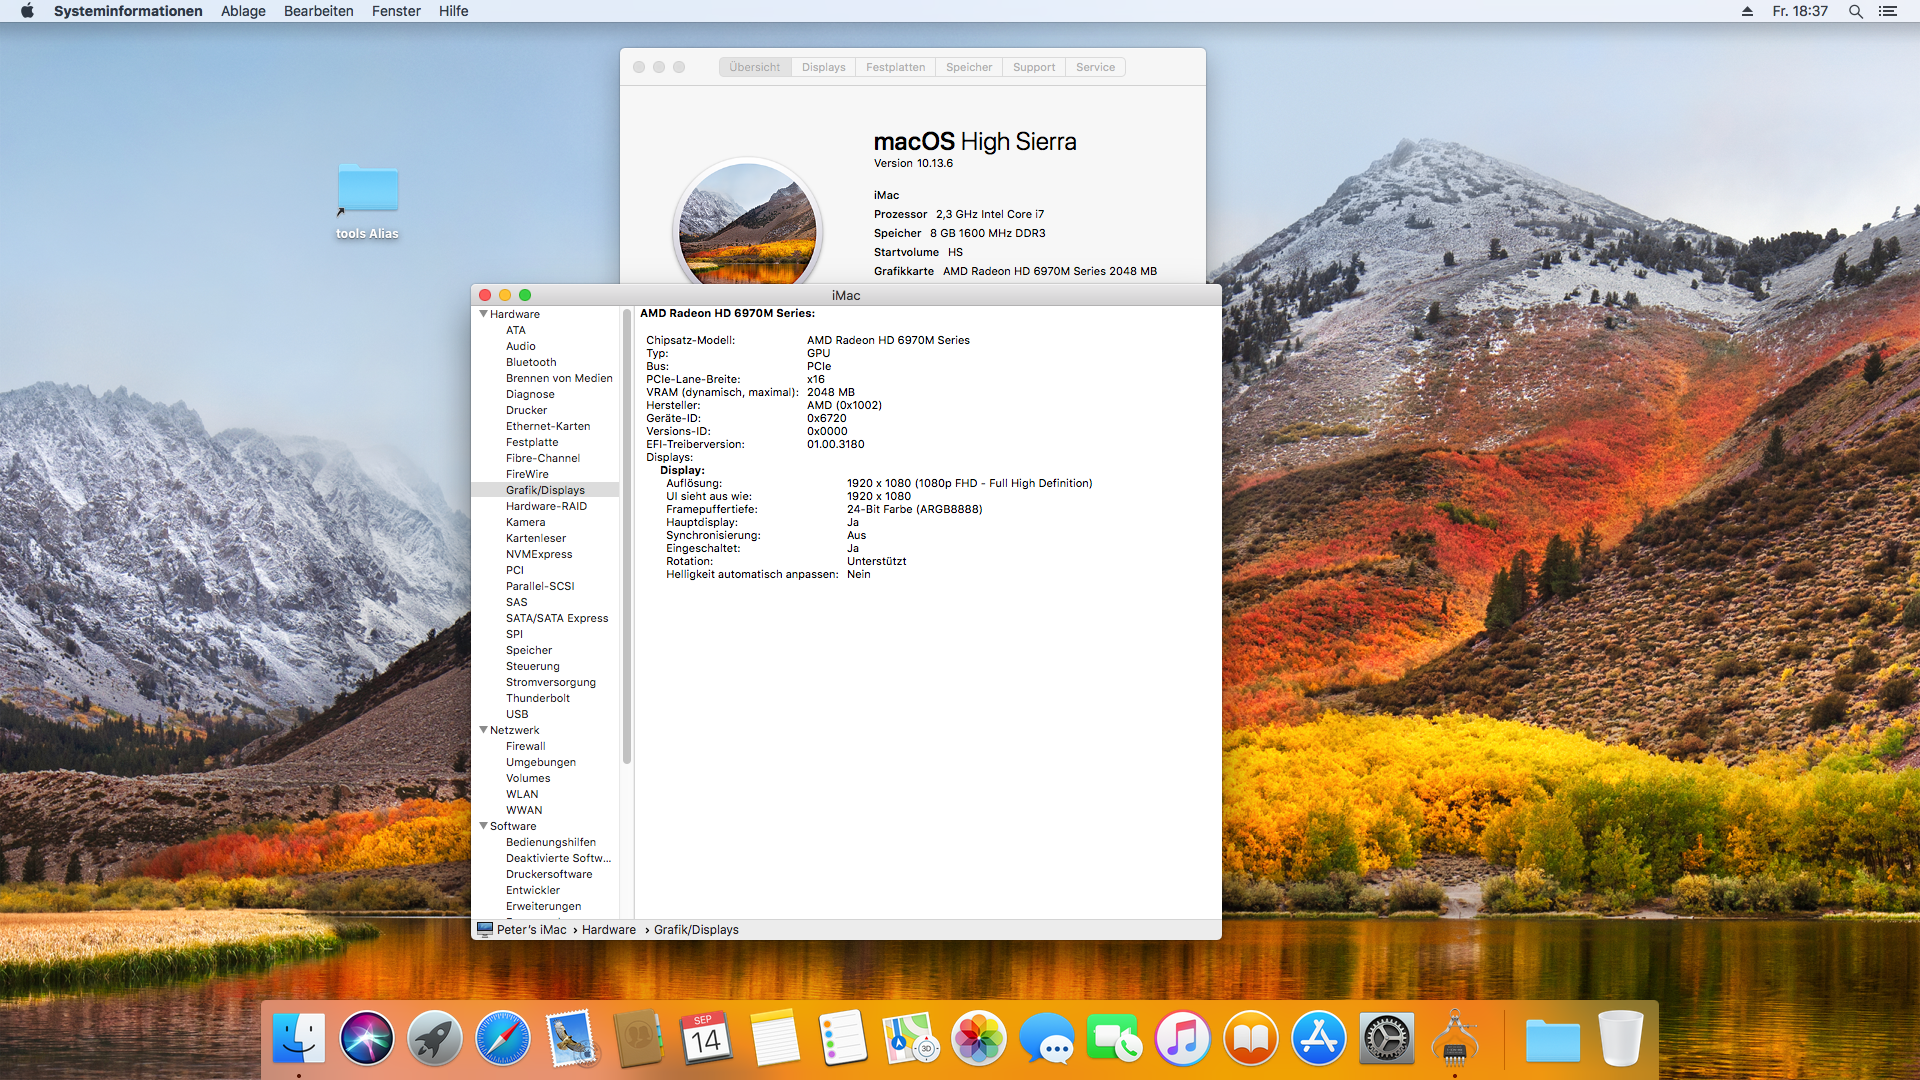Screen dimensions: 1920x1080
Task: Launch Safari from the Dock
Action: 502,1039
